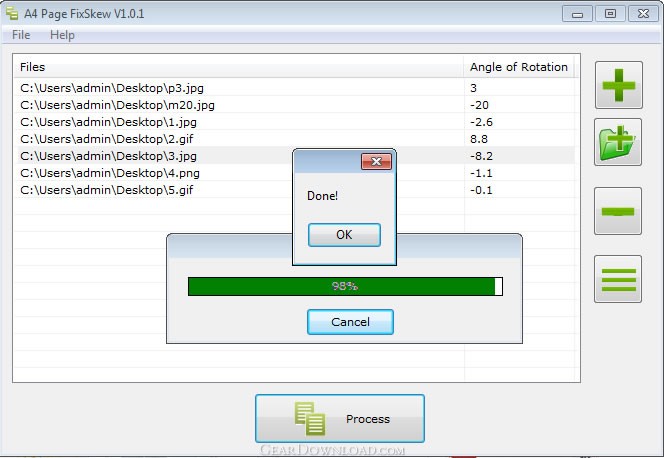
Task: Click the Angle of Rotation column header
Action: [x=519, y=67]
